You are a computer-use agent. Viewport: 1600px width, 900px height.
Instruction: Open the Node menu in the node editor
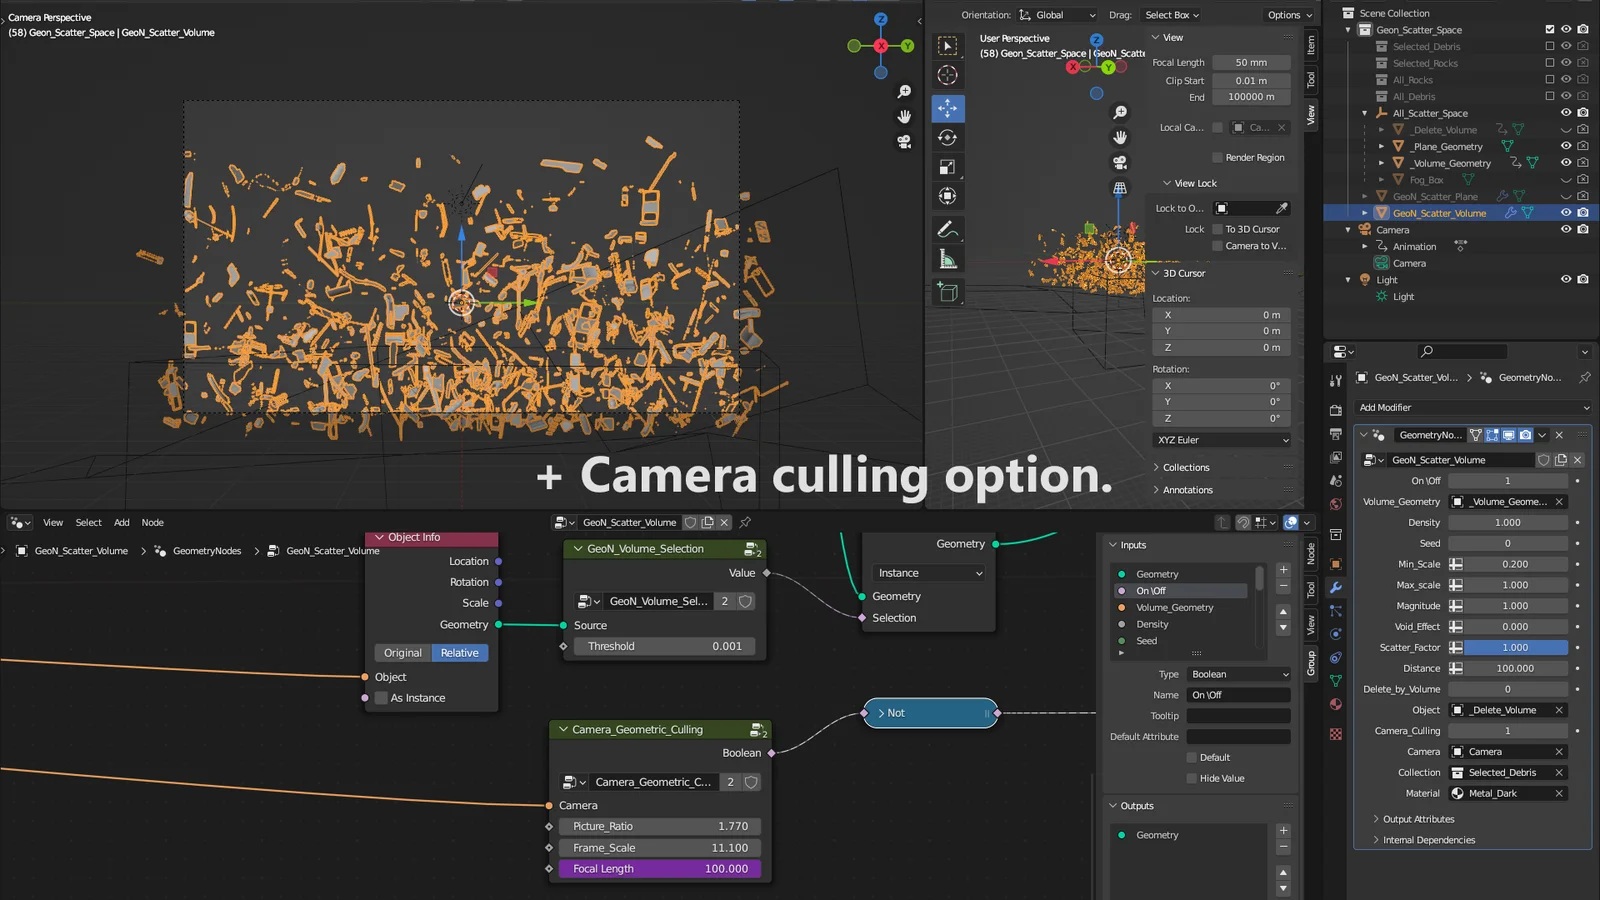(x=152, y=522)
